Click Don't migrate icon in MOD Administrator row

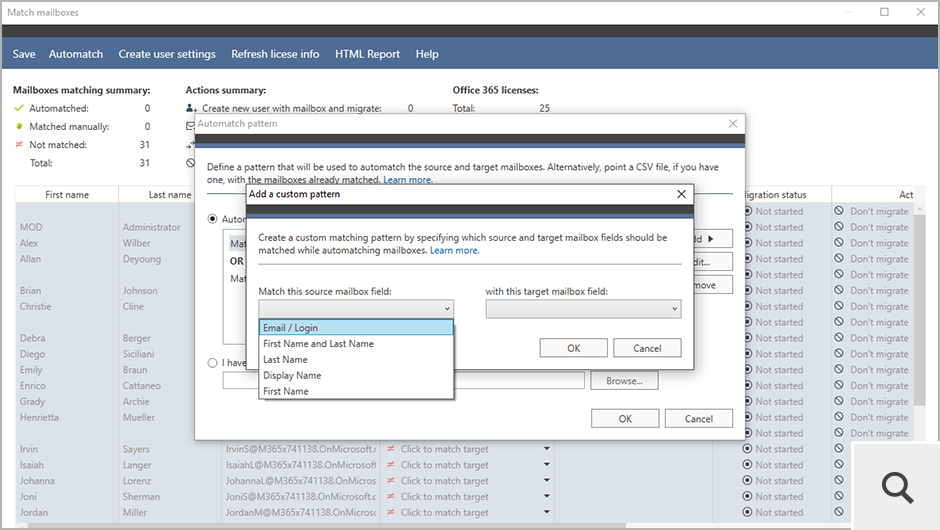tap(839, 227)
